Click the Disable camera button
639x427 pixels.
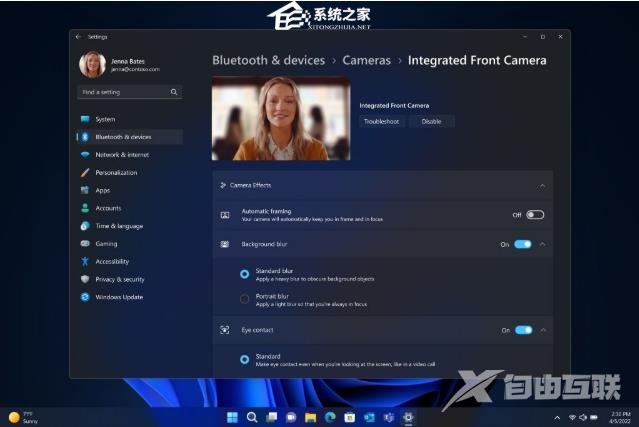[x=432, y=121]
